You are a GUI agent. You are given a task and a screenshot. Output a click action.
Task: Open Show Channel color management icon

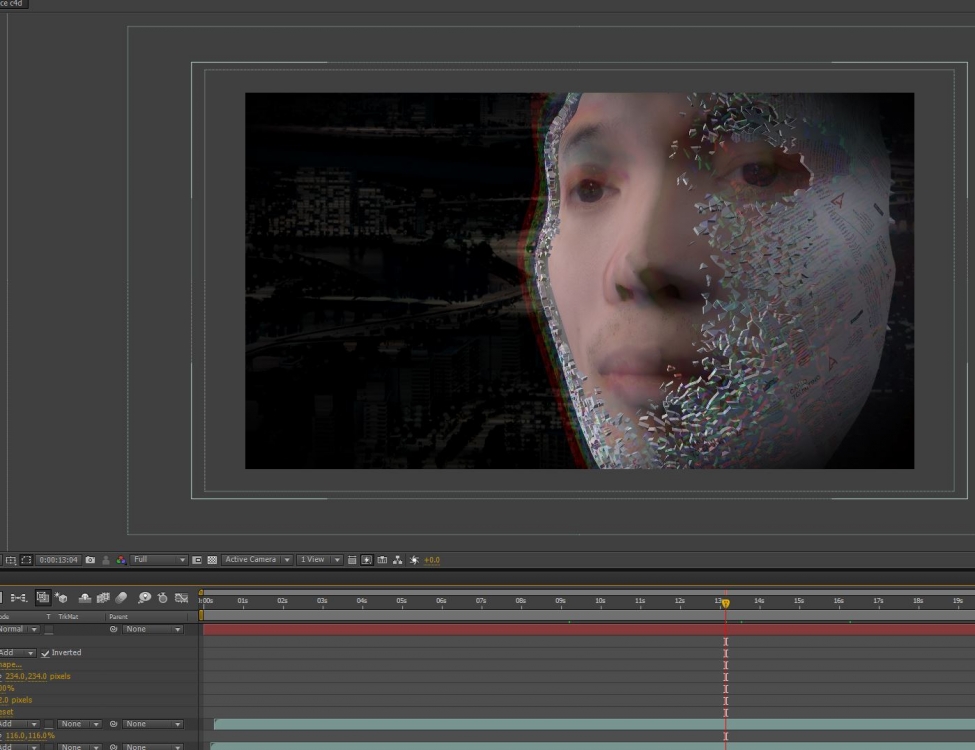coord(121,560)
